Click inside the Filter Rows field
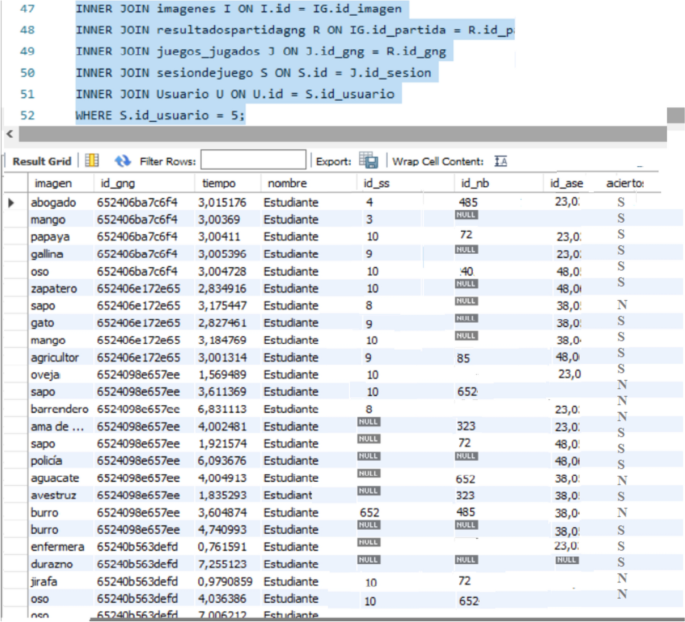Viewport: 685px width, 622px height. tap(253, 161)
